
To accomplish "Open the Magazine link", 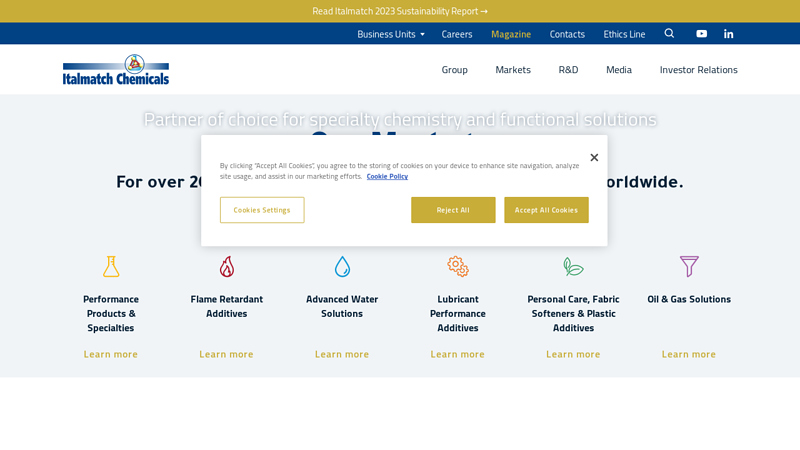I will coord(511,34).
